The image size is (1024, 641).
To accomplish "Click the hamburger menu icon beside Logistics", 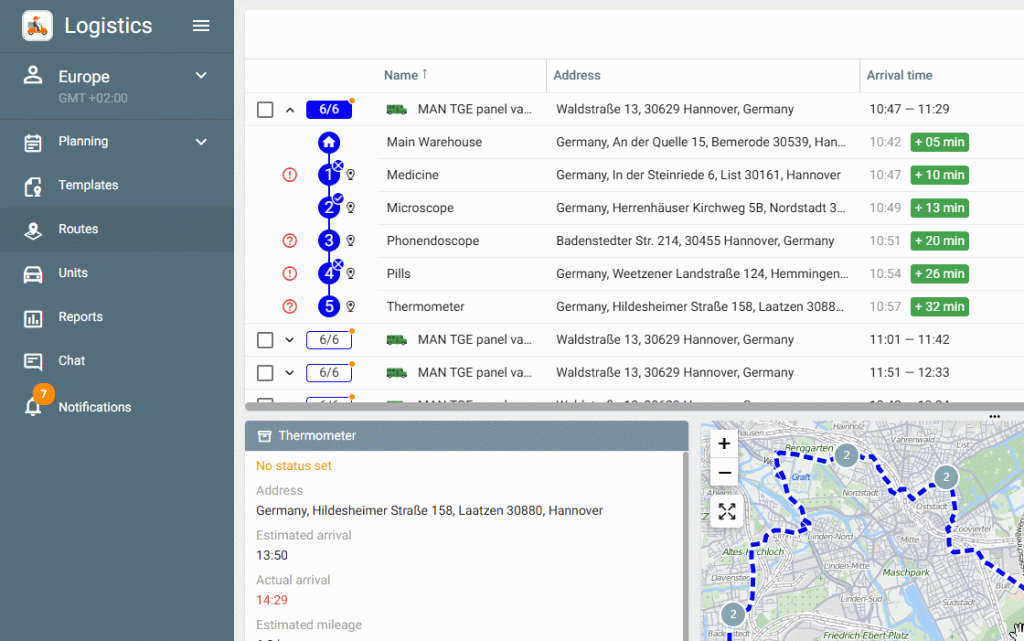I will pos(201,26).
